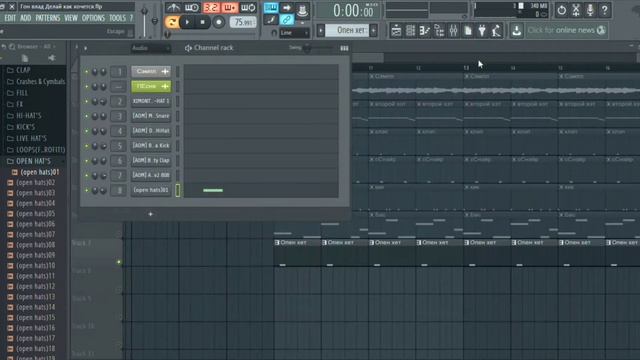This screenshot has height=360, width=640.
Task: Toggle loop recording icon
Action: click(248, 7)
